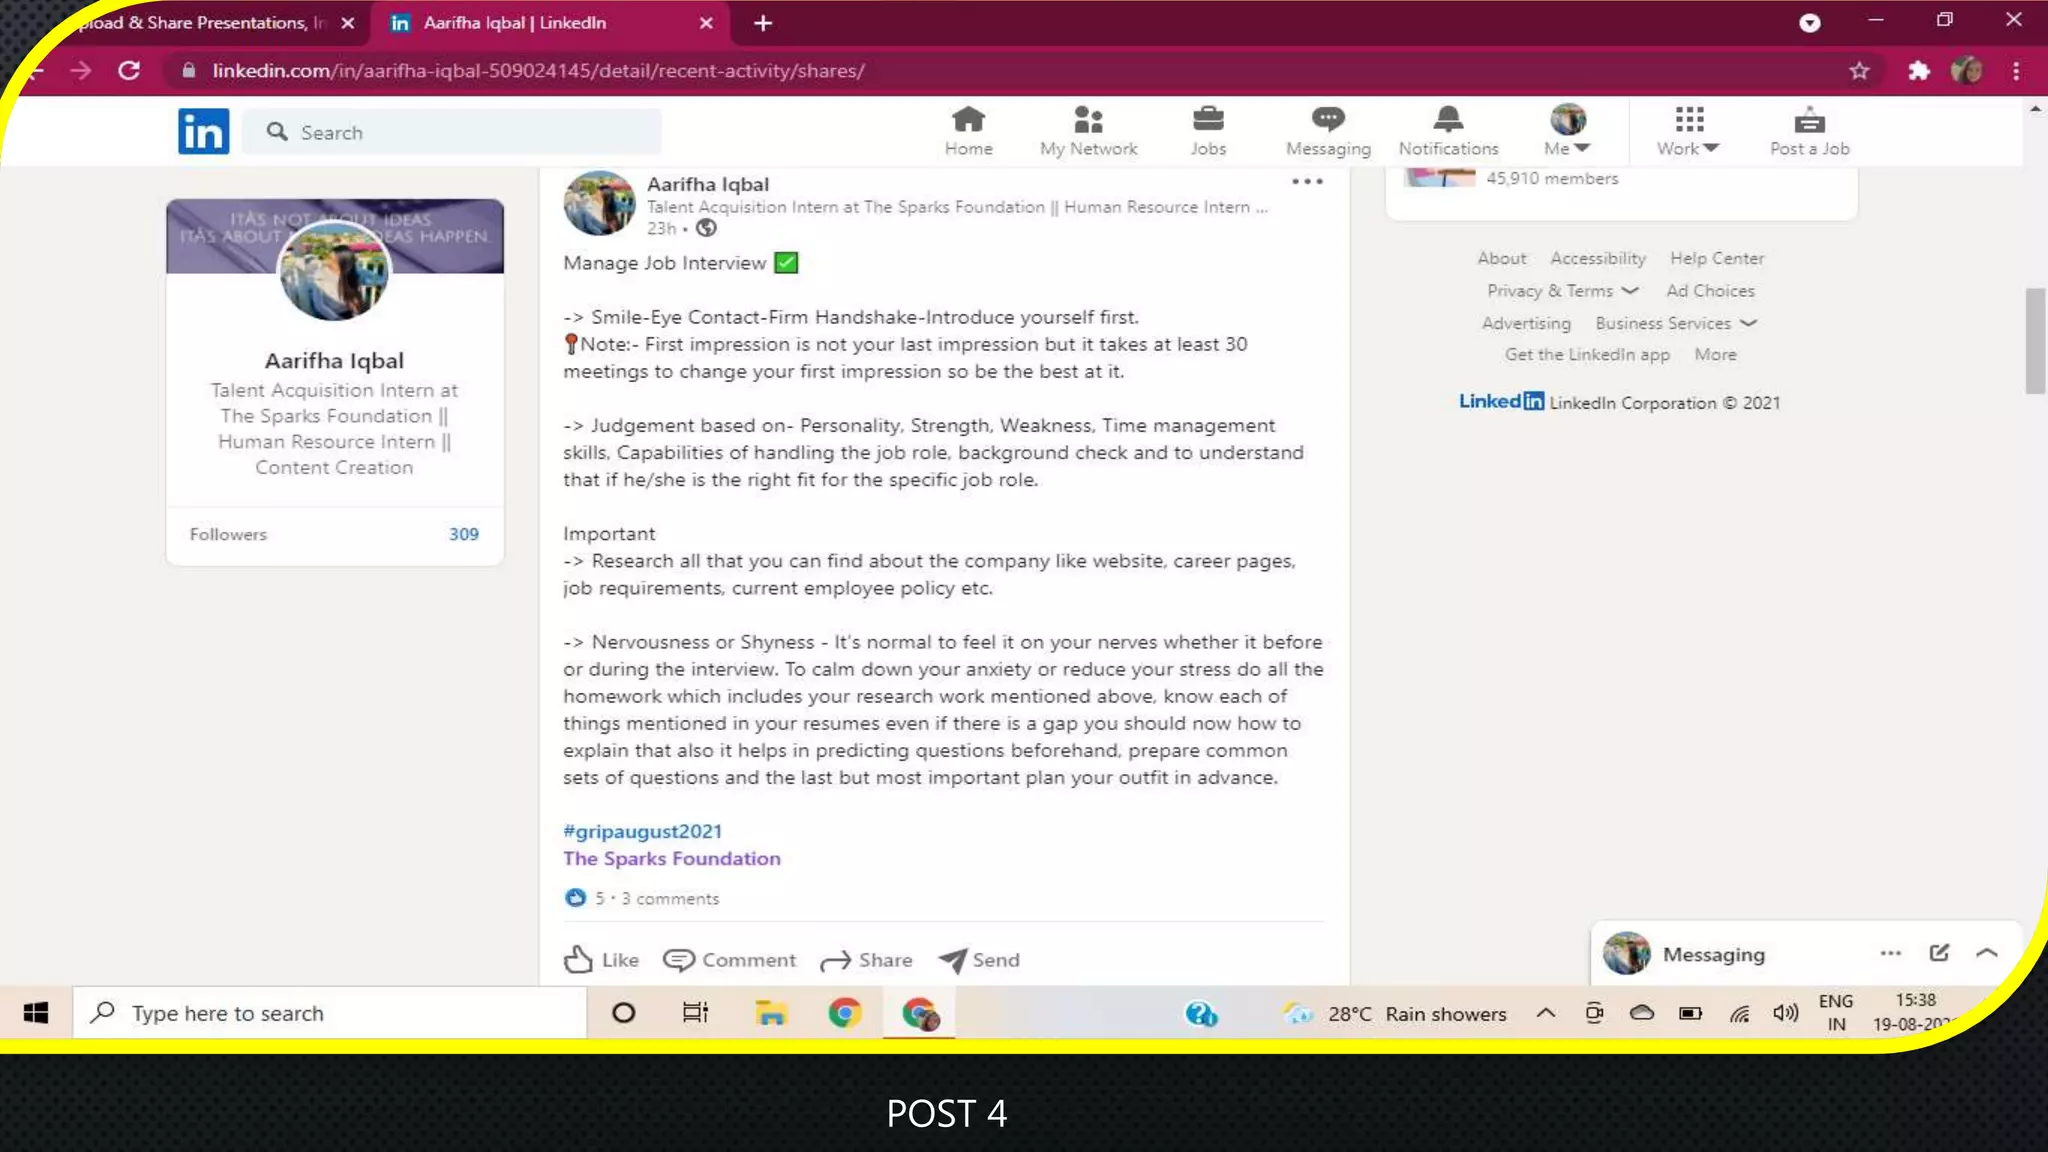2048x1152 pixels.
Task: Like the Manage Job Interview post
Action: point(601,960)
